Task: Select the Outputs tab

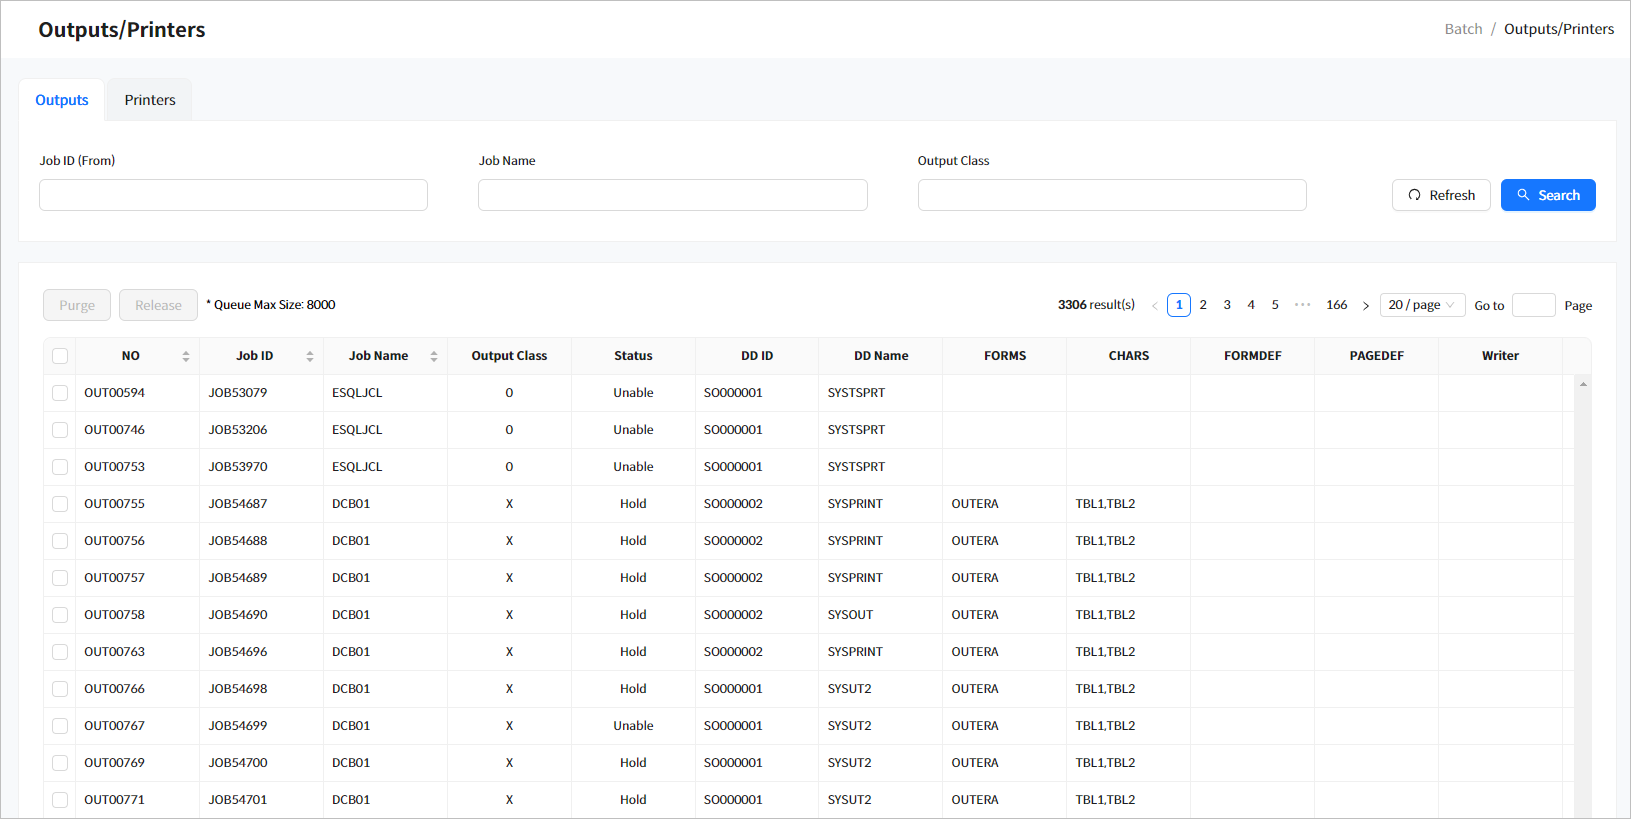Action: (x=62, y=100)
